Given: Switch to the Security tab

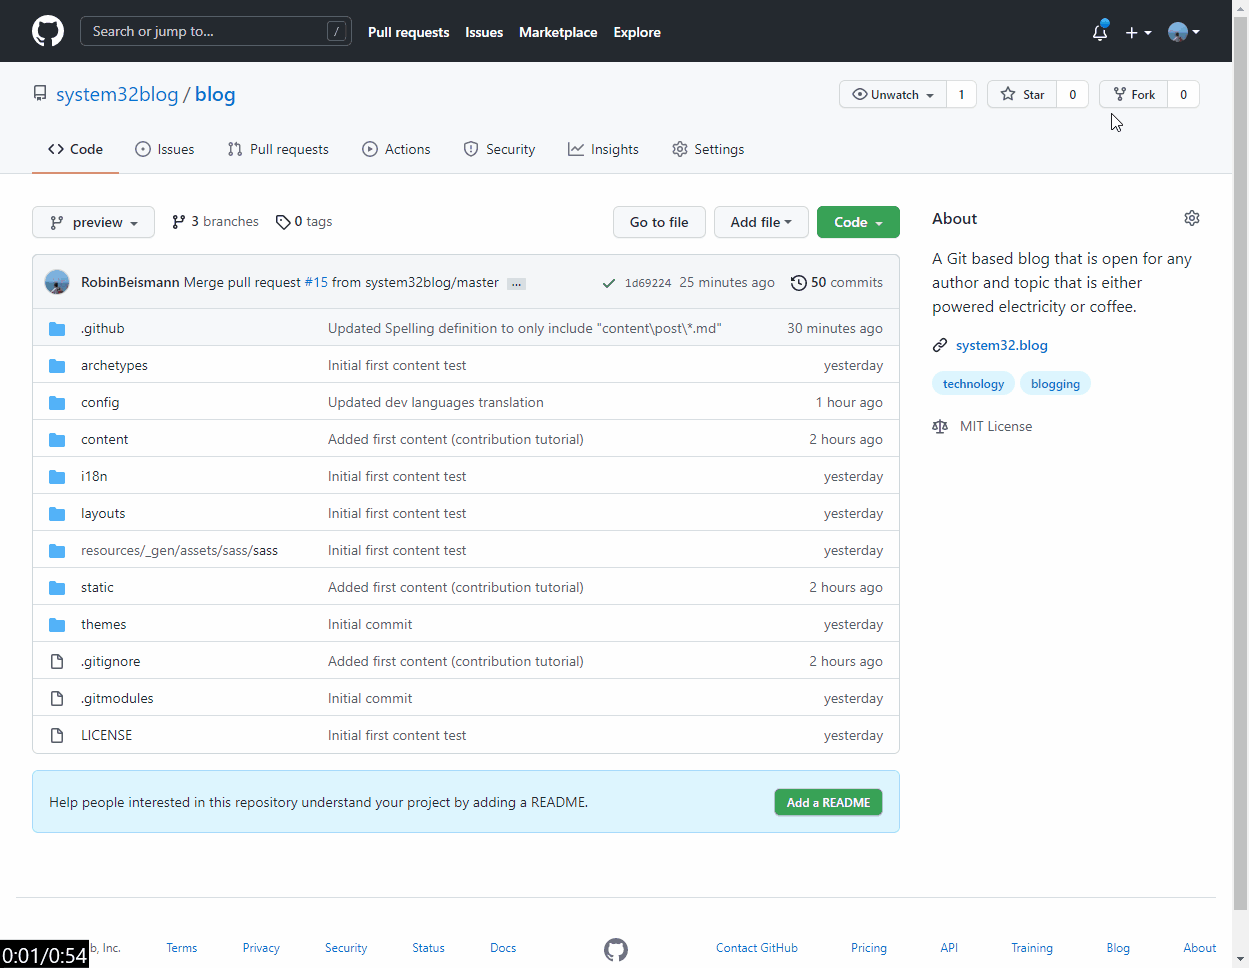Looking at the screenshot, I should 499,149.
